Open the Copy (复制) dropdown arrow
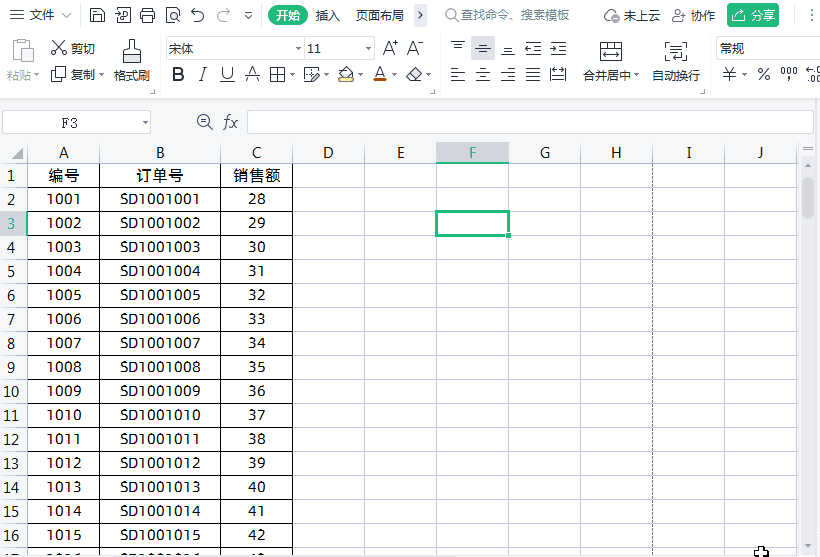820x557 pixels. click(101, 75)
